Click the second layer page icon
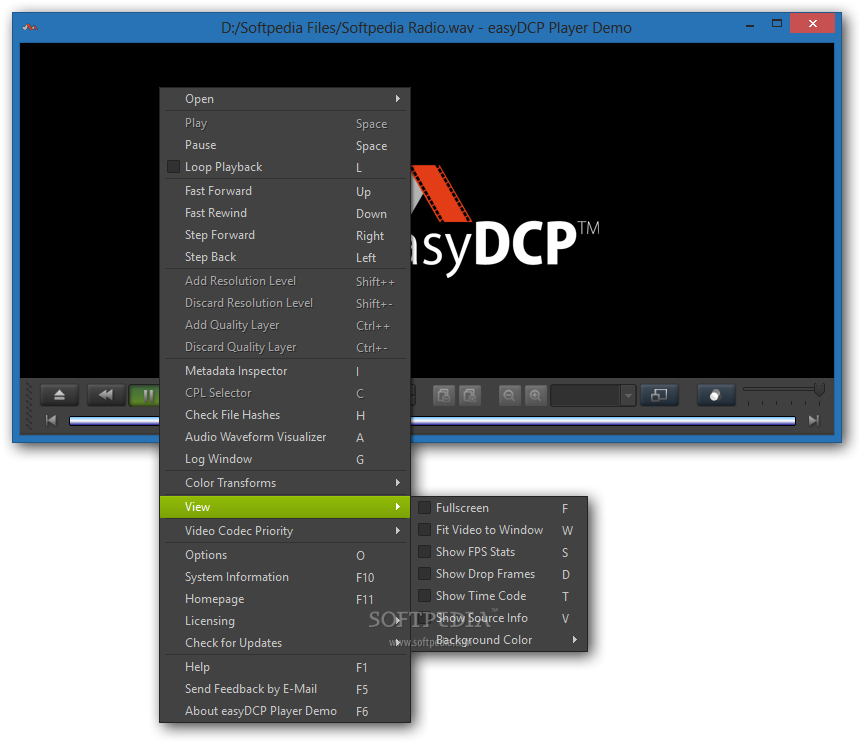Viewport: 862px width, 743px height. 470,395
